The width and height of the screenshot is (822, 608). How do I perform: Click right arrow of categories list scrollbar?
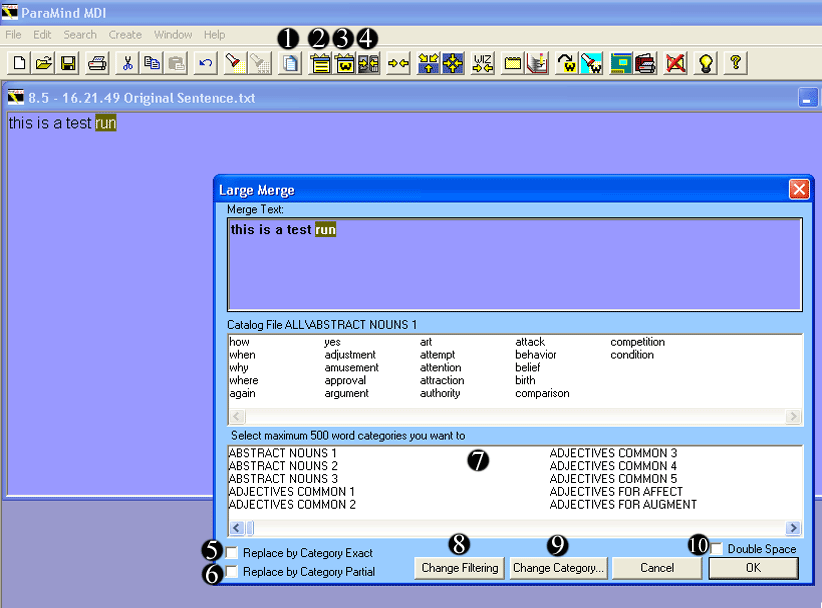[x=793, y=527]
